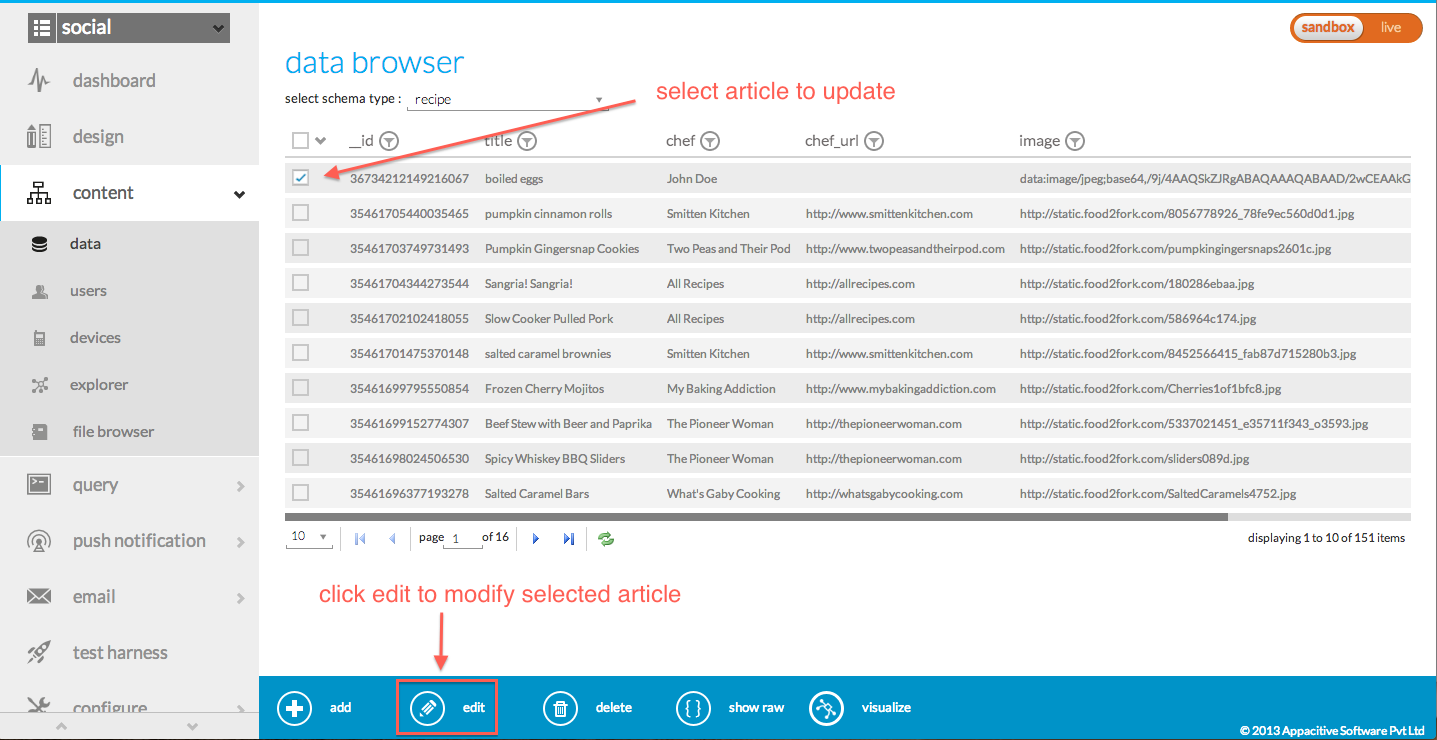Click the add record plus icon

click(x=294, y=708)
